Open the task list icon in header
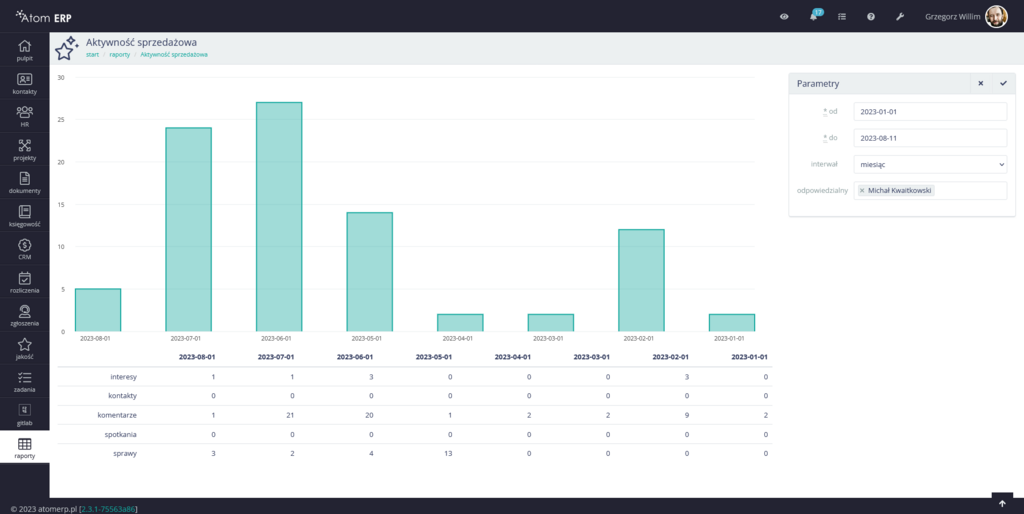 [842, 17]
